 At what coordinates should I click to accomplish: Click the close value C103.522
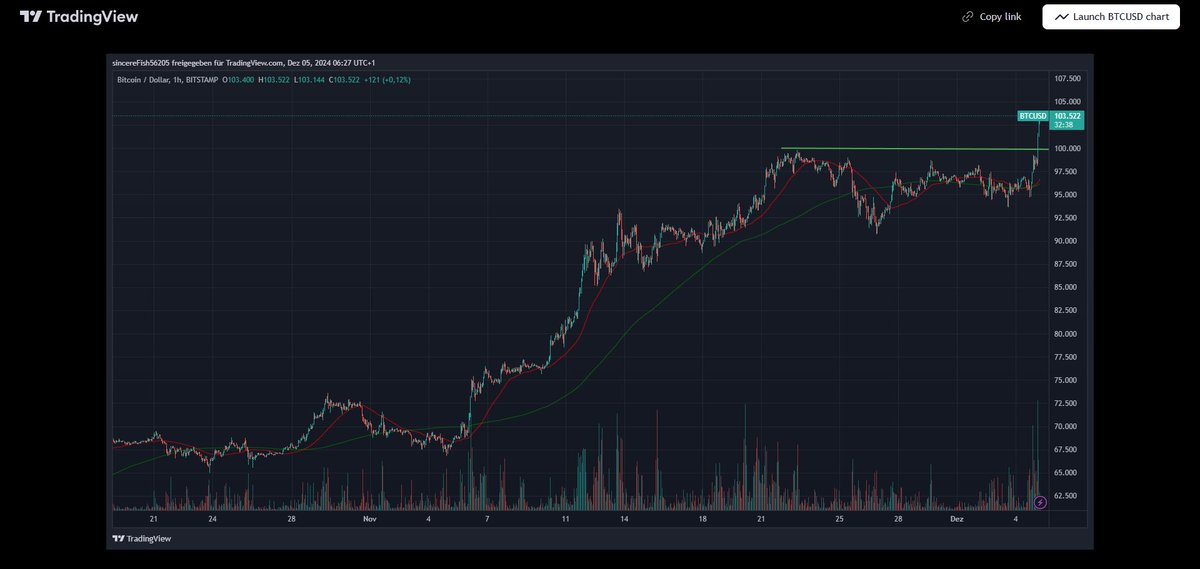(x=344, y=79)
